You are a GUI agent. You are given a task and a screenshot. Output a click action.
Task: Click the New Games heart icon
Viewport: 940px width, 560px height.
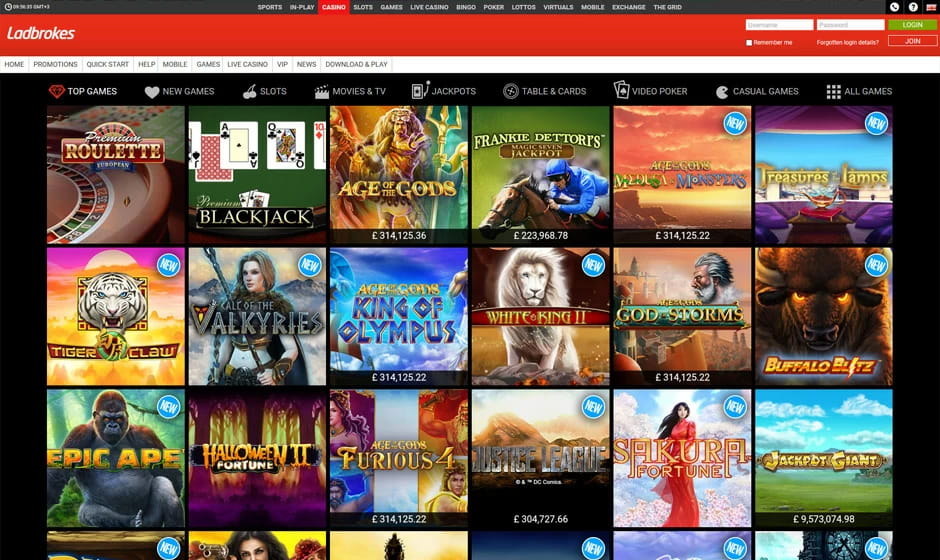coord(152,92)
